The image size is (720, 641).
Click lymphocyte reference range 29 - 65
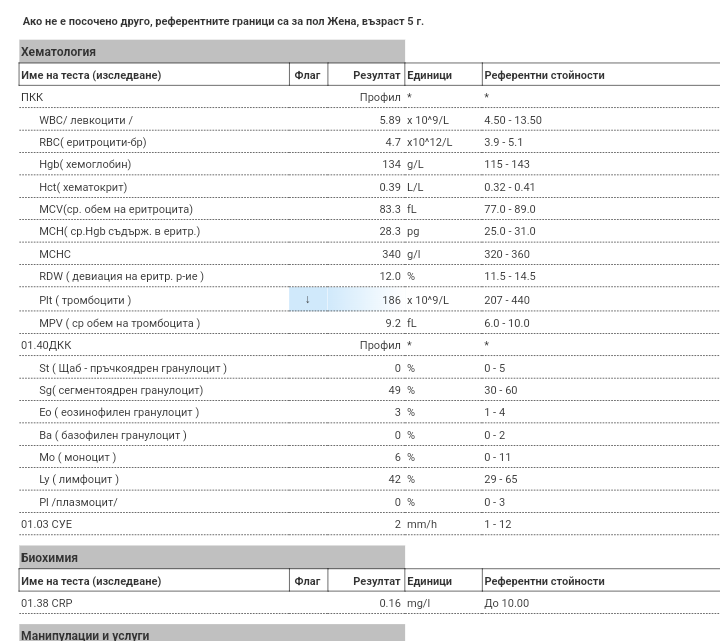click(501, 479)
